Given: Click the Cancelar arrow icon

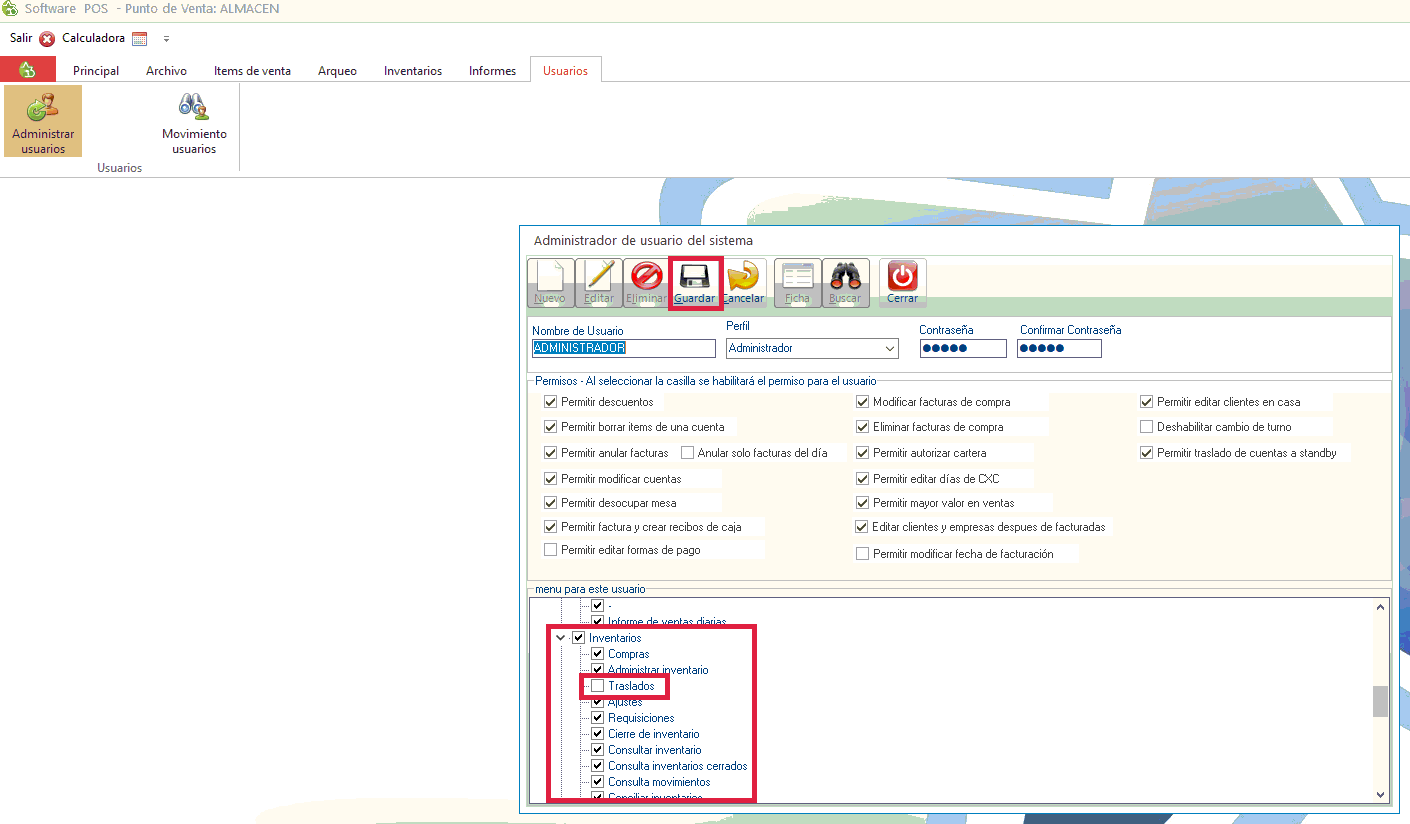Looking at the screenshot, I should [743, 276].
